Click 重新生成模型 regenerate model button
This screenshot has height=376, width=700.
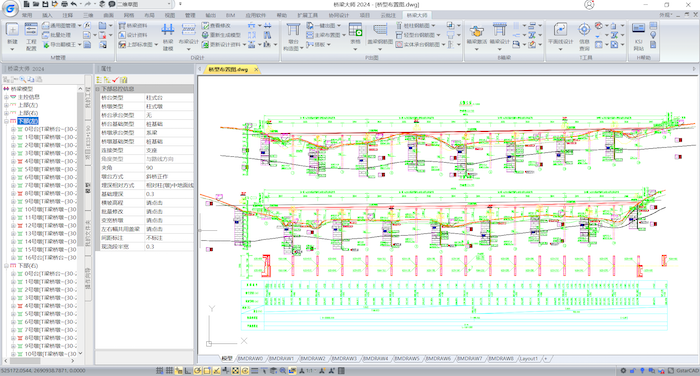click(221, 35)
